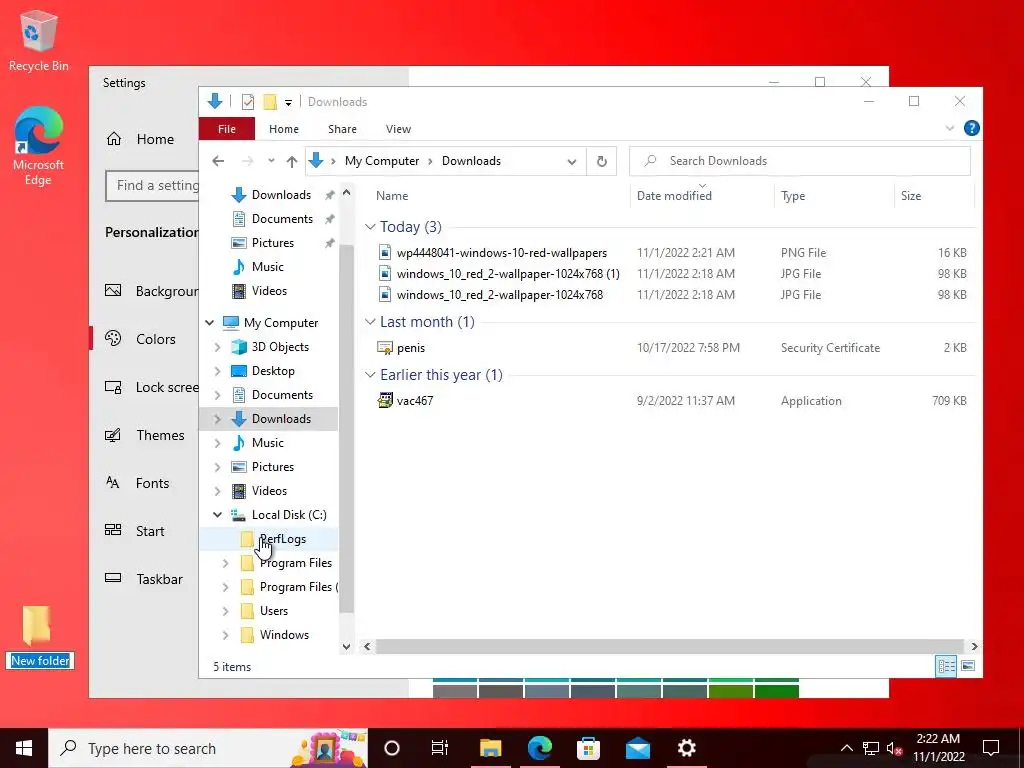Image resolution: width=1024 pixels, height=768 pixels.
Task: Open File Explorer help icon
Action: [x=971, y=128]
